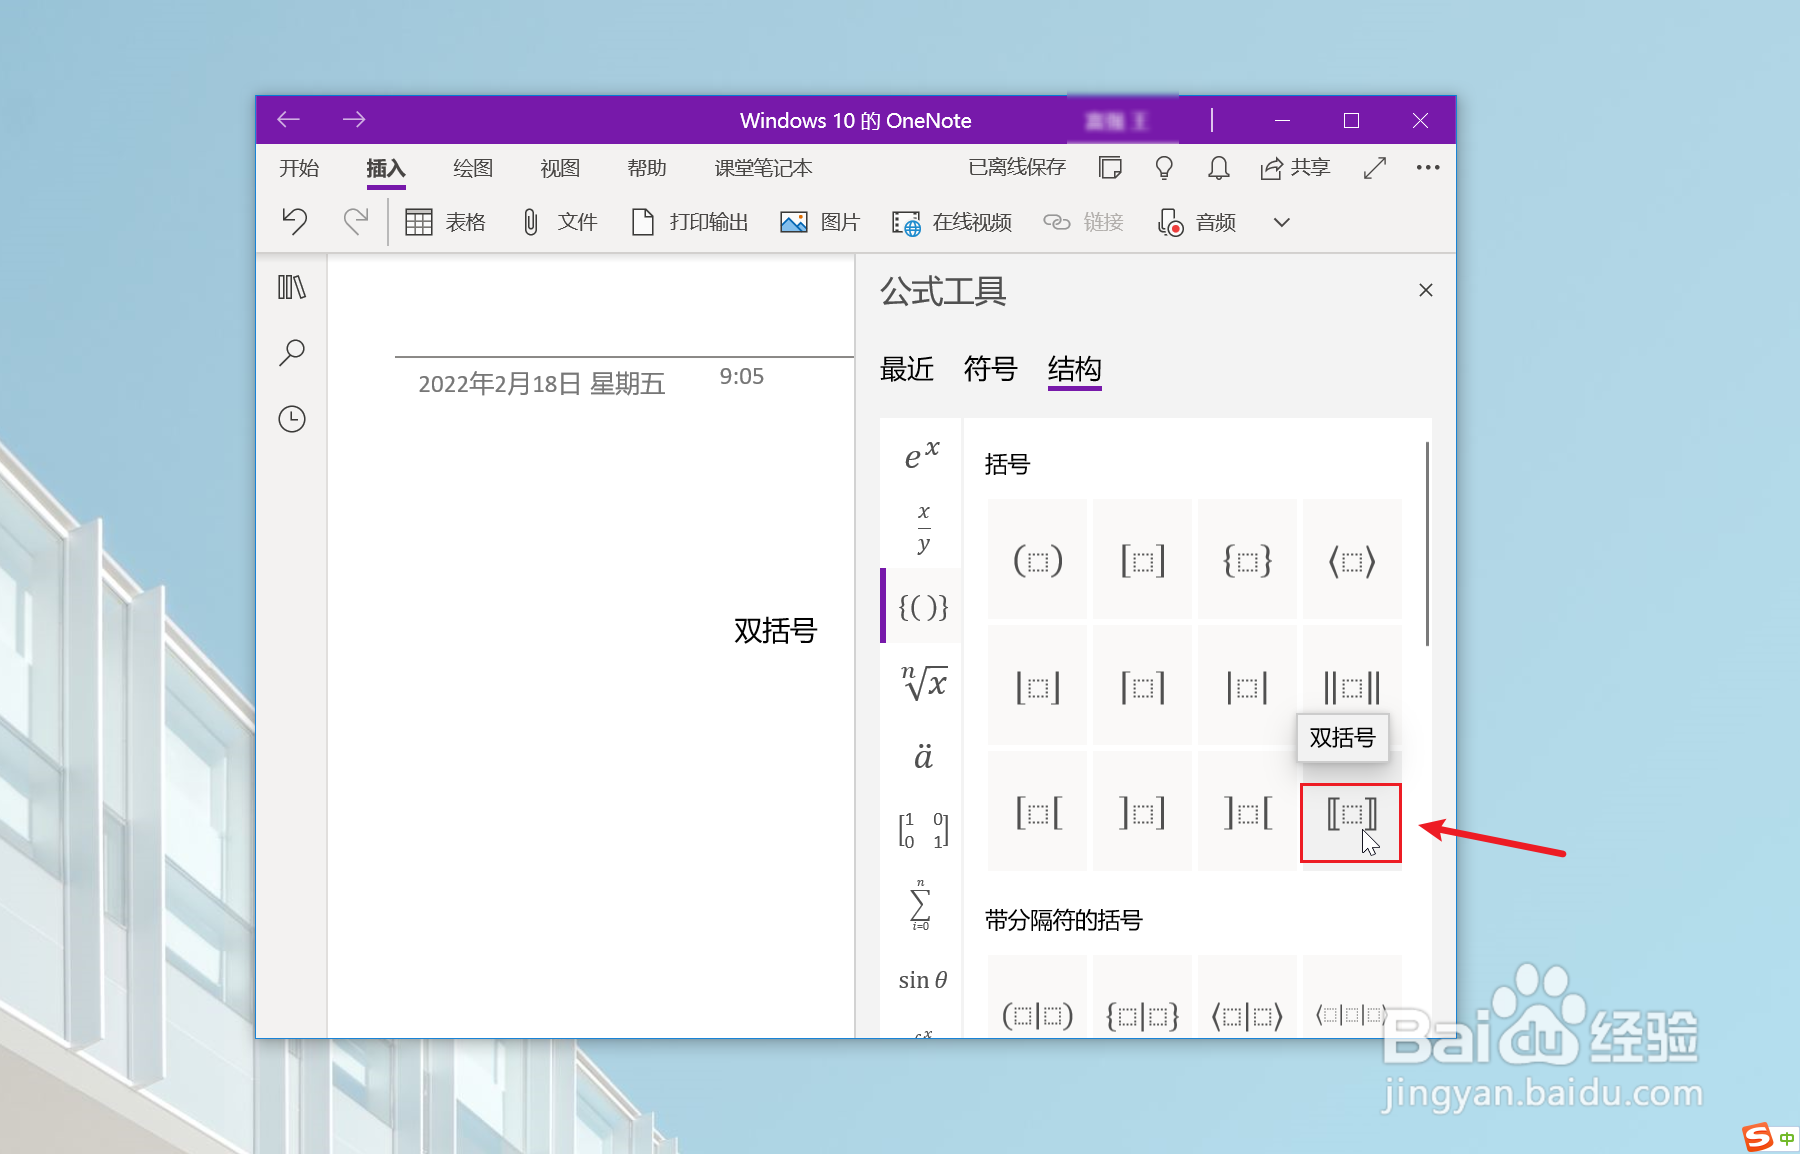Select the matrix structure category
This screenshot has width=1800, height=1154.
[x=922, y=830]
